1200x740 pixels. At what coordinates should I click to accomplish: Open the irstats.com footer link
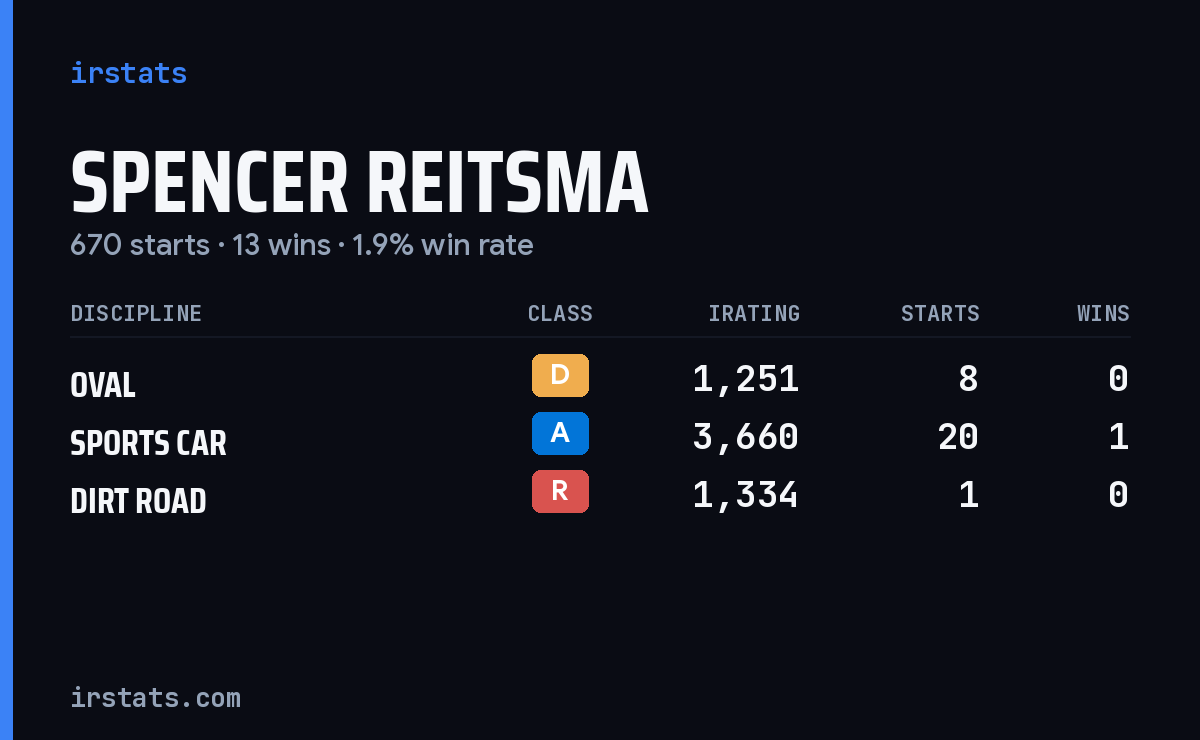[156, 698]
